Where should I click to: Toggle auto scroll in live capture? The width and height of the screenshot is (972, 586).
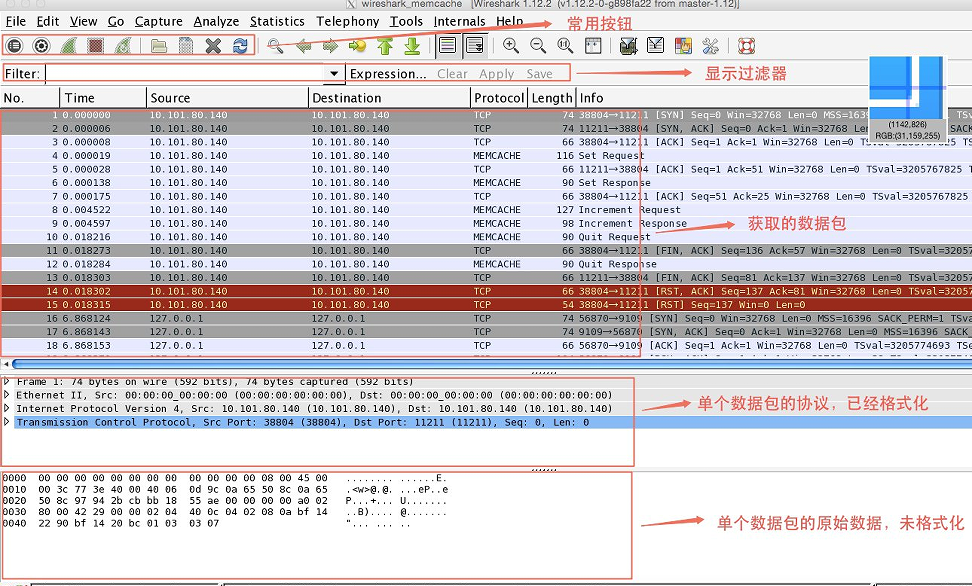click(475, 46)
